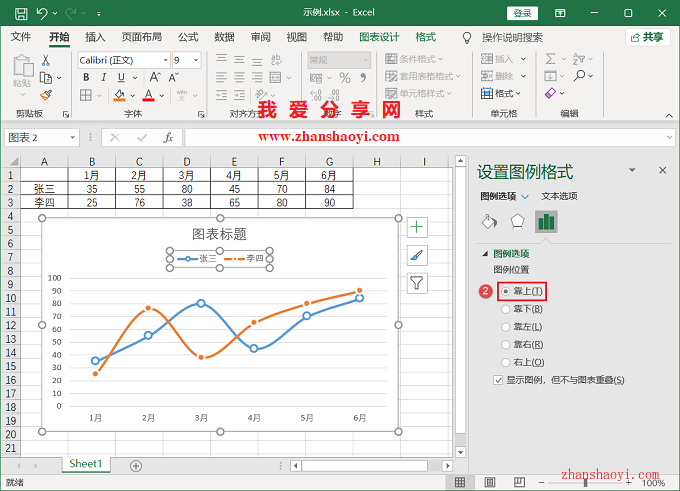Select the 靠下(B) legend position radio

coord(505,309)
